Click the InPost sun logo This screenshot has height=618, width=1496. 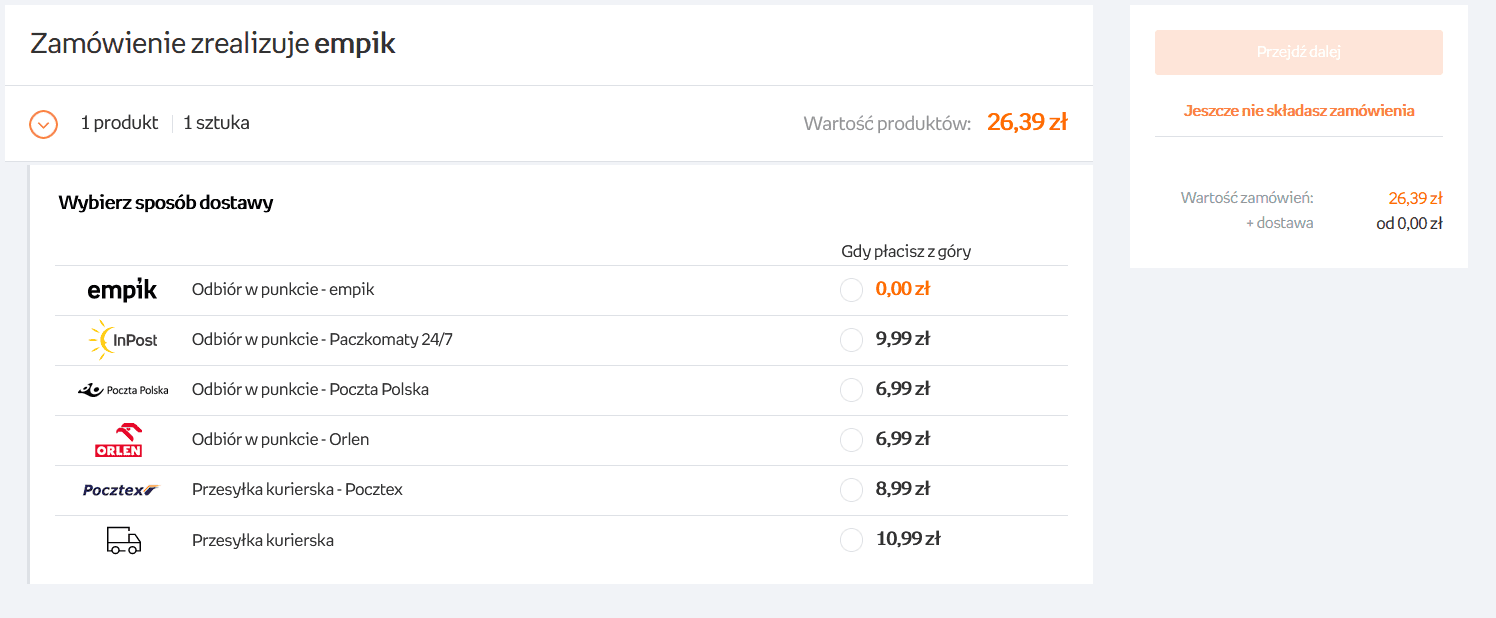click(x=123, y=340)
